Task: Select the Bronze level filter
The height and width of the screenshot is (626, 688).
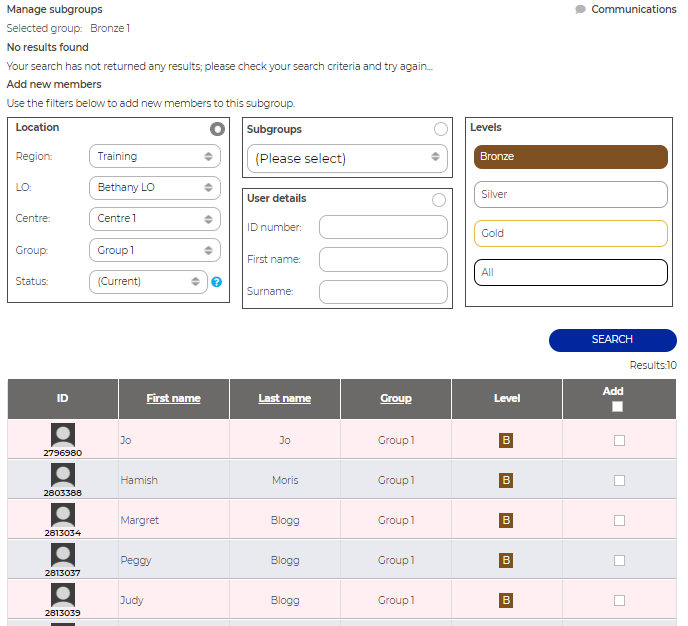Action: click(570, 157)
